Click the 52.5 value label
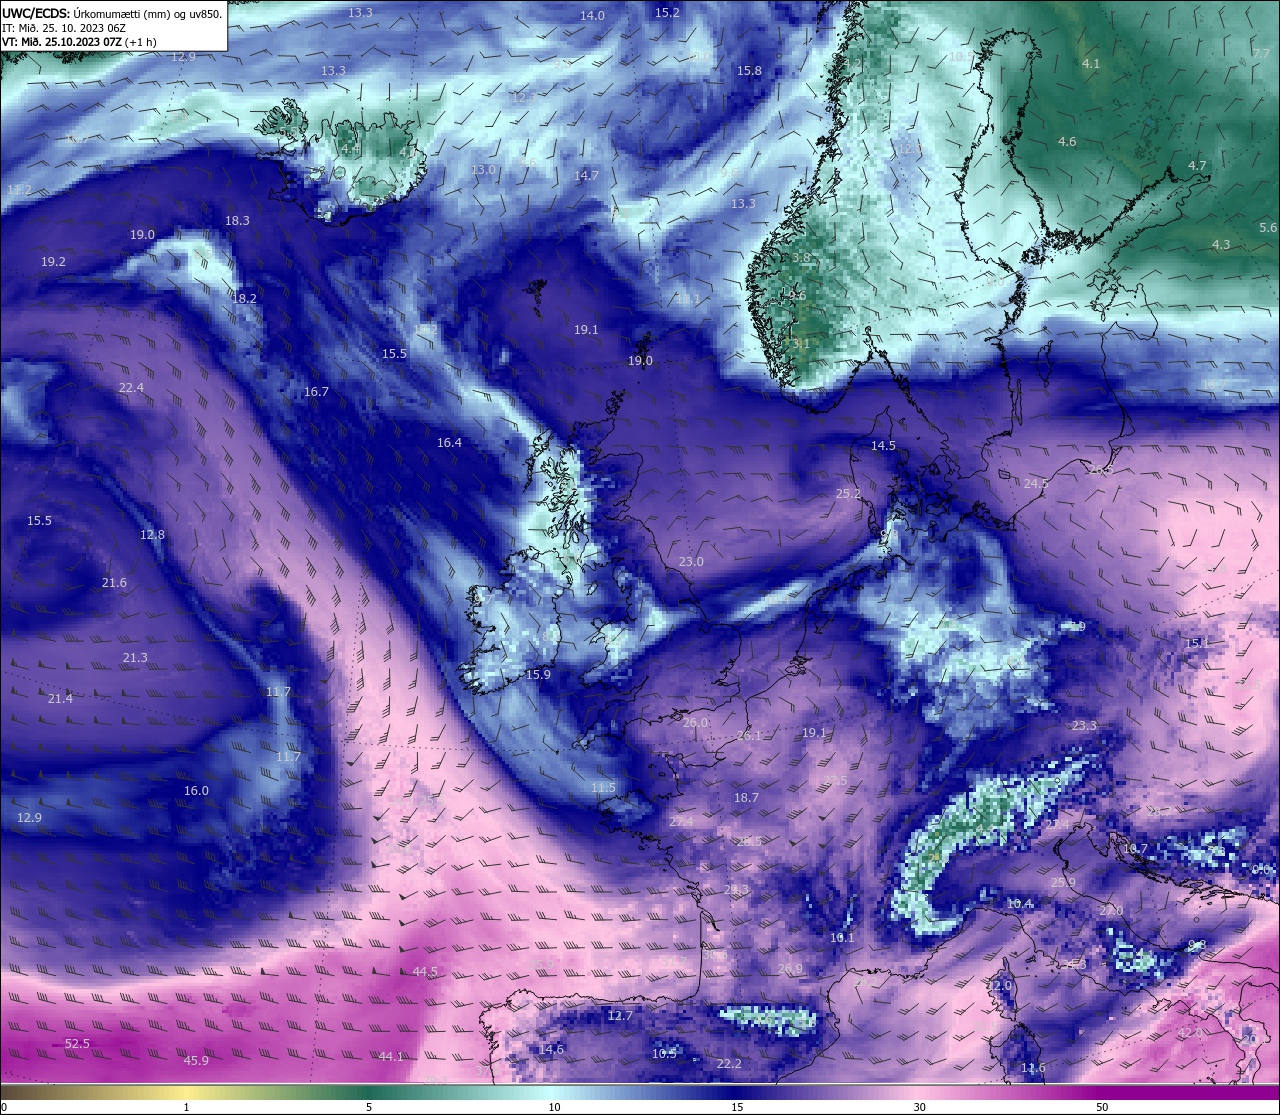This screenshot has height=1115, width=1280. [77, 1043]
